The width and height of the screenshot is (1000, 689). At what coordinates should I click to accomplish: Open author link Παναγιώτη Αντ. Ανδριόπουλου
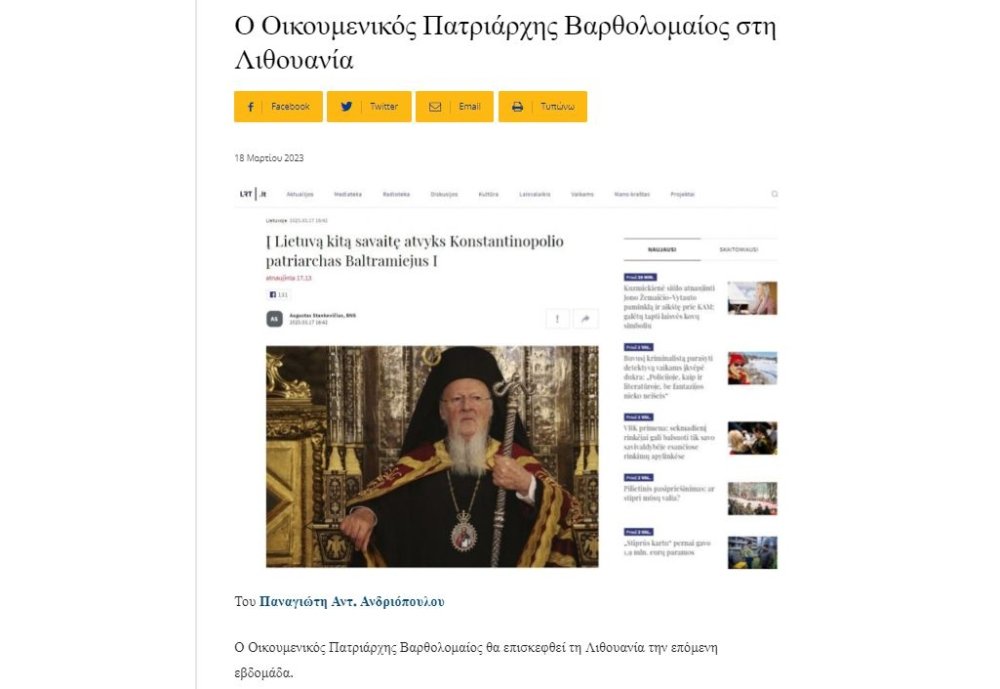352,602
